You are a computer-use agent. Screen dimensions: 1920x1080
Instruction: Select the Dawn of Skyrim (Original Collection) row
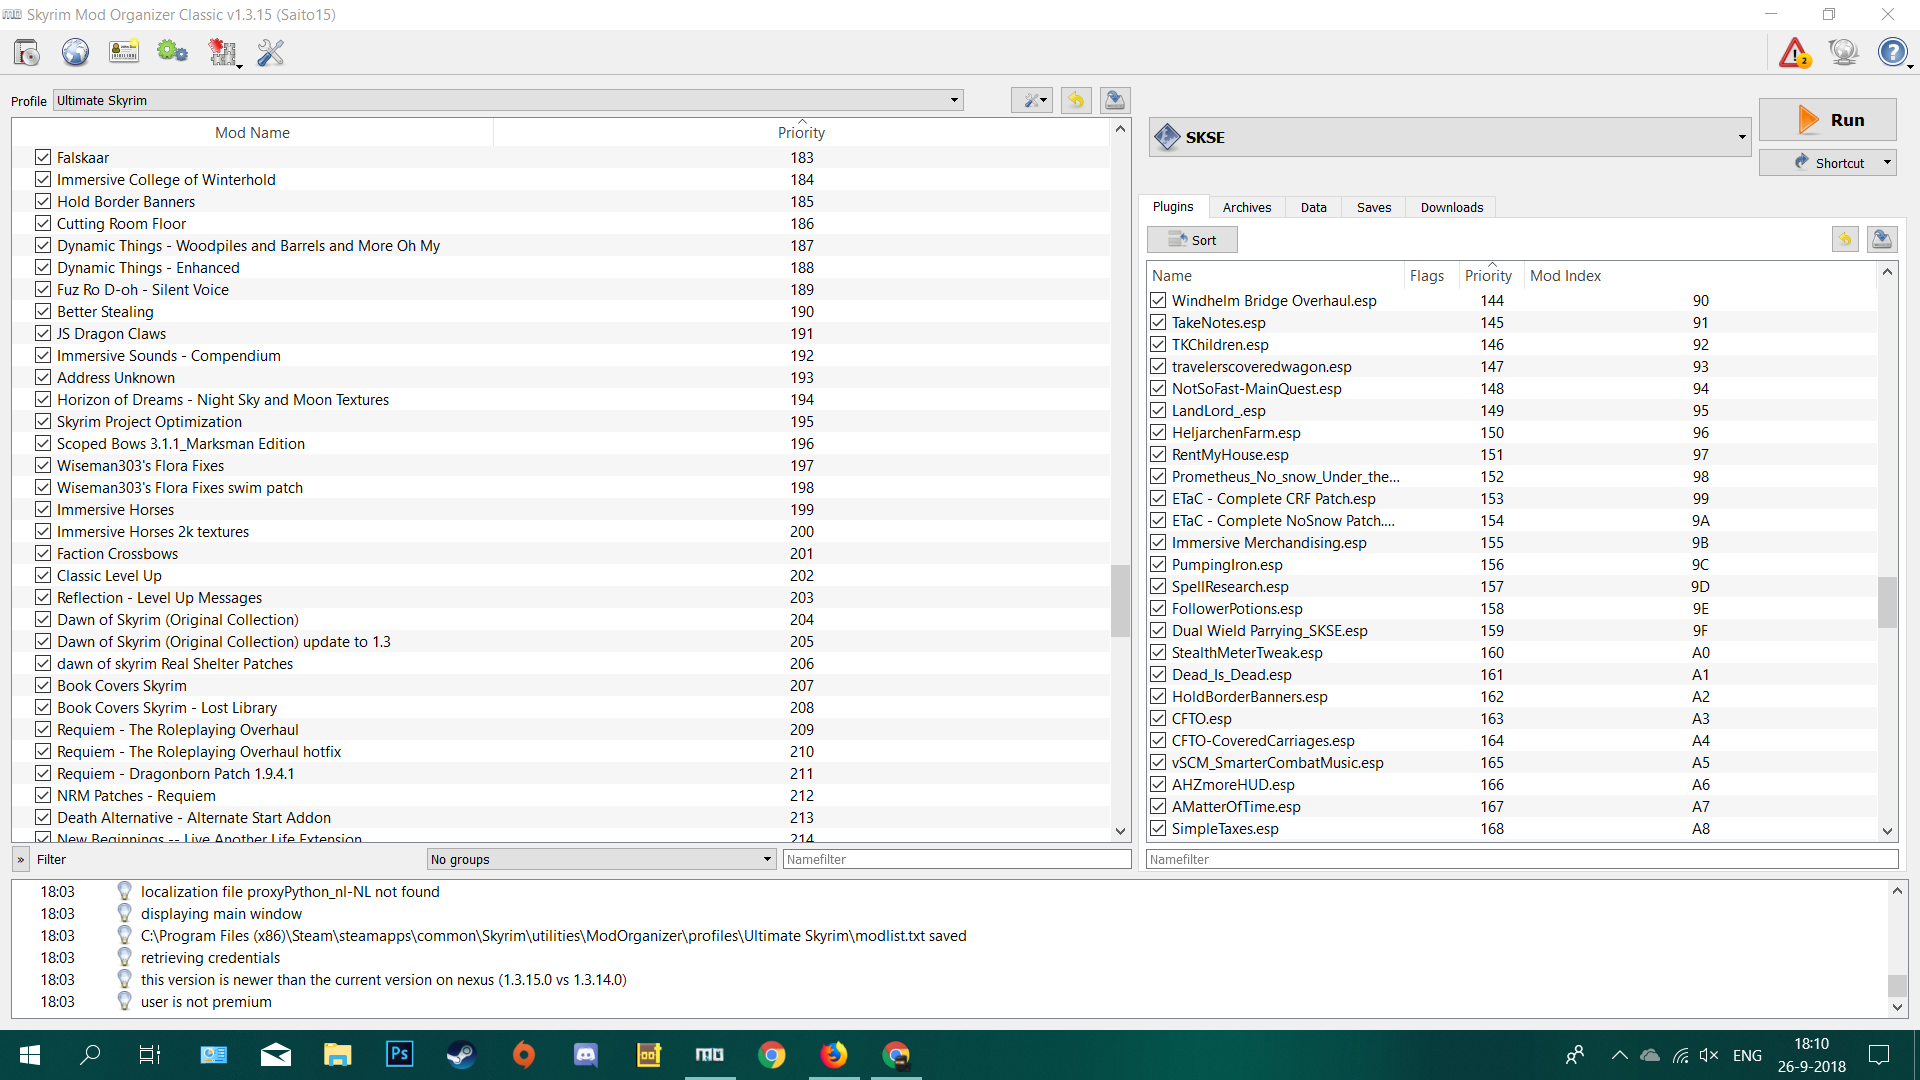point(561,619)
